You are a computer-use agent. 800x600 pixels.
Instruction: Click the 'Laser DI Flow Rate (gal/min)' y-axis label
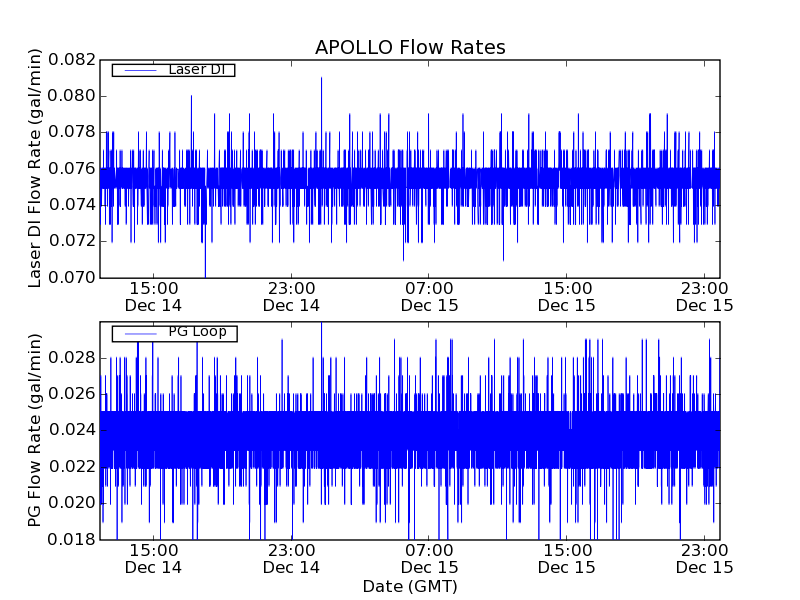coord(35,169)
